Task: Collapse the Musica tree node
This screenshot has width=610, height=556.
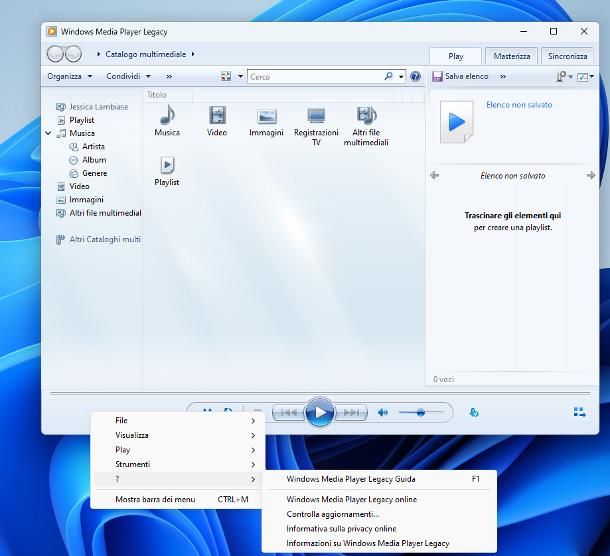Action: (x=48, y=133)
